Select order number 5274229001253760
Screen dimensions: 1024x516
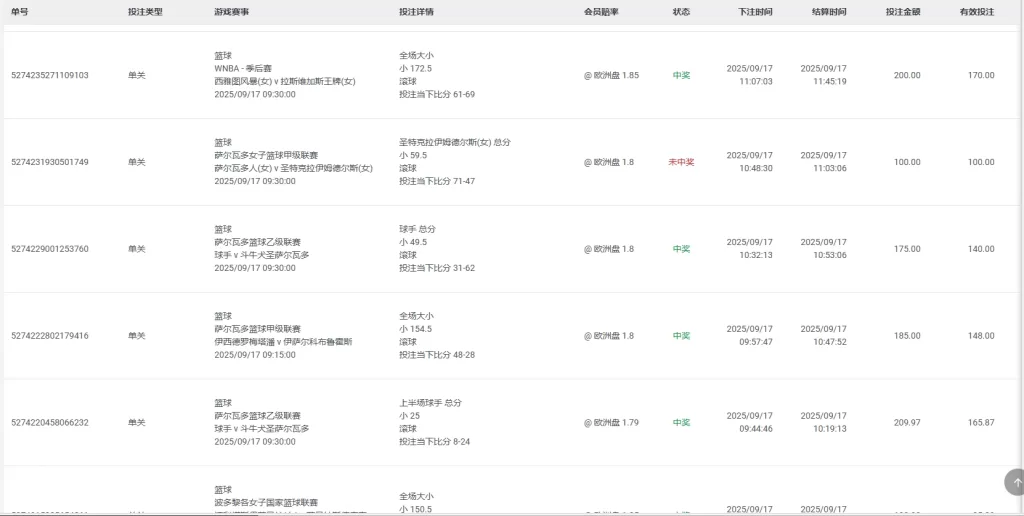click(x=50, y=249)
